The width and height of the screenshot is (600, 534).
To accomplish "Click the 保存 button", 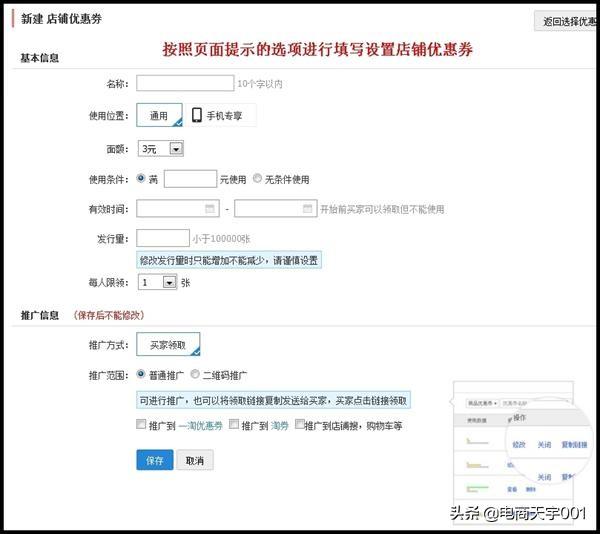I will (x=154, y=461).
